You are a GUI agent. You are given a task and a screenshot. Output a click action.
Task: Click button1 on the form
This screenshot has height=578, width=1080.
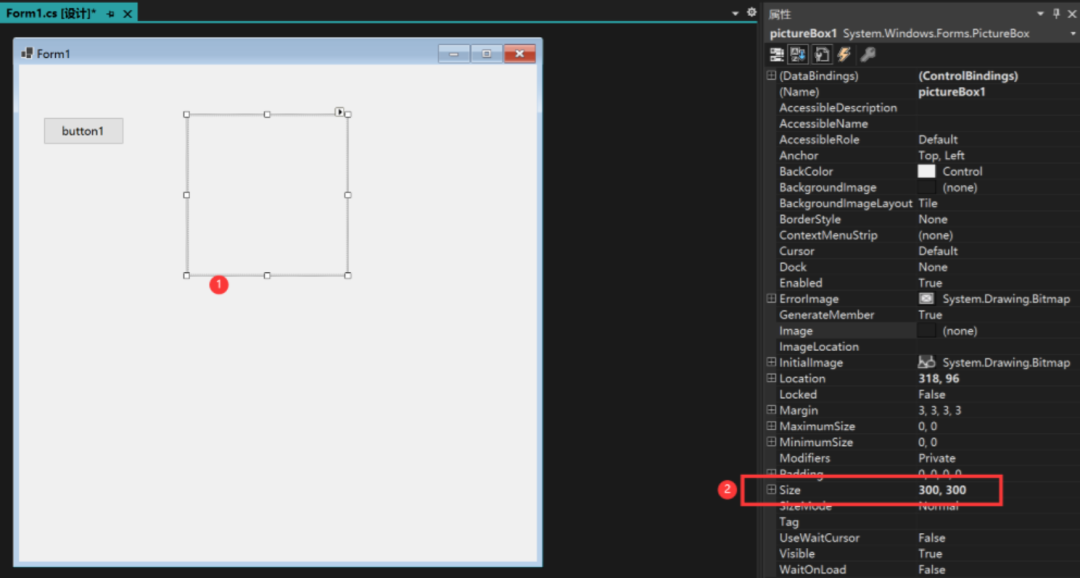click(x=83, y=131)
